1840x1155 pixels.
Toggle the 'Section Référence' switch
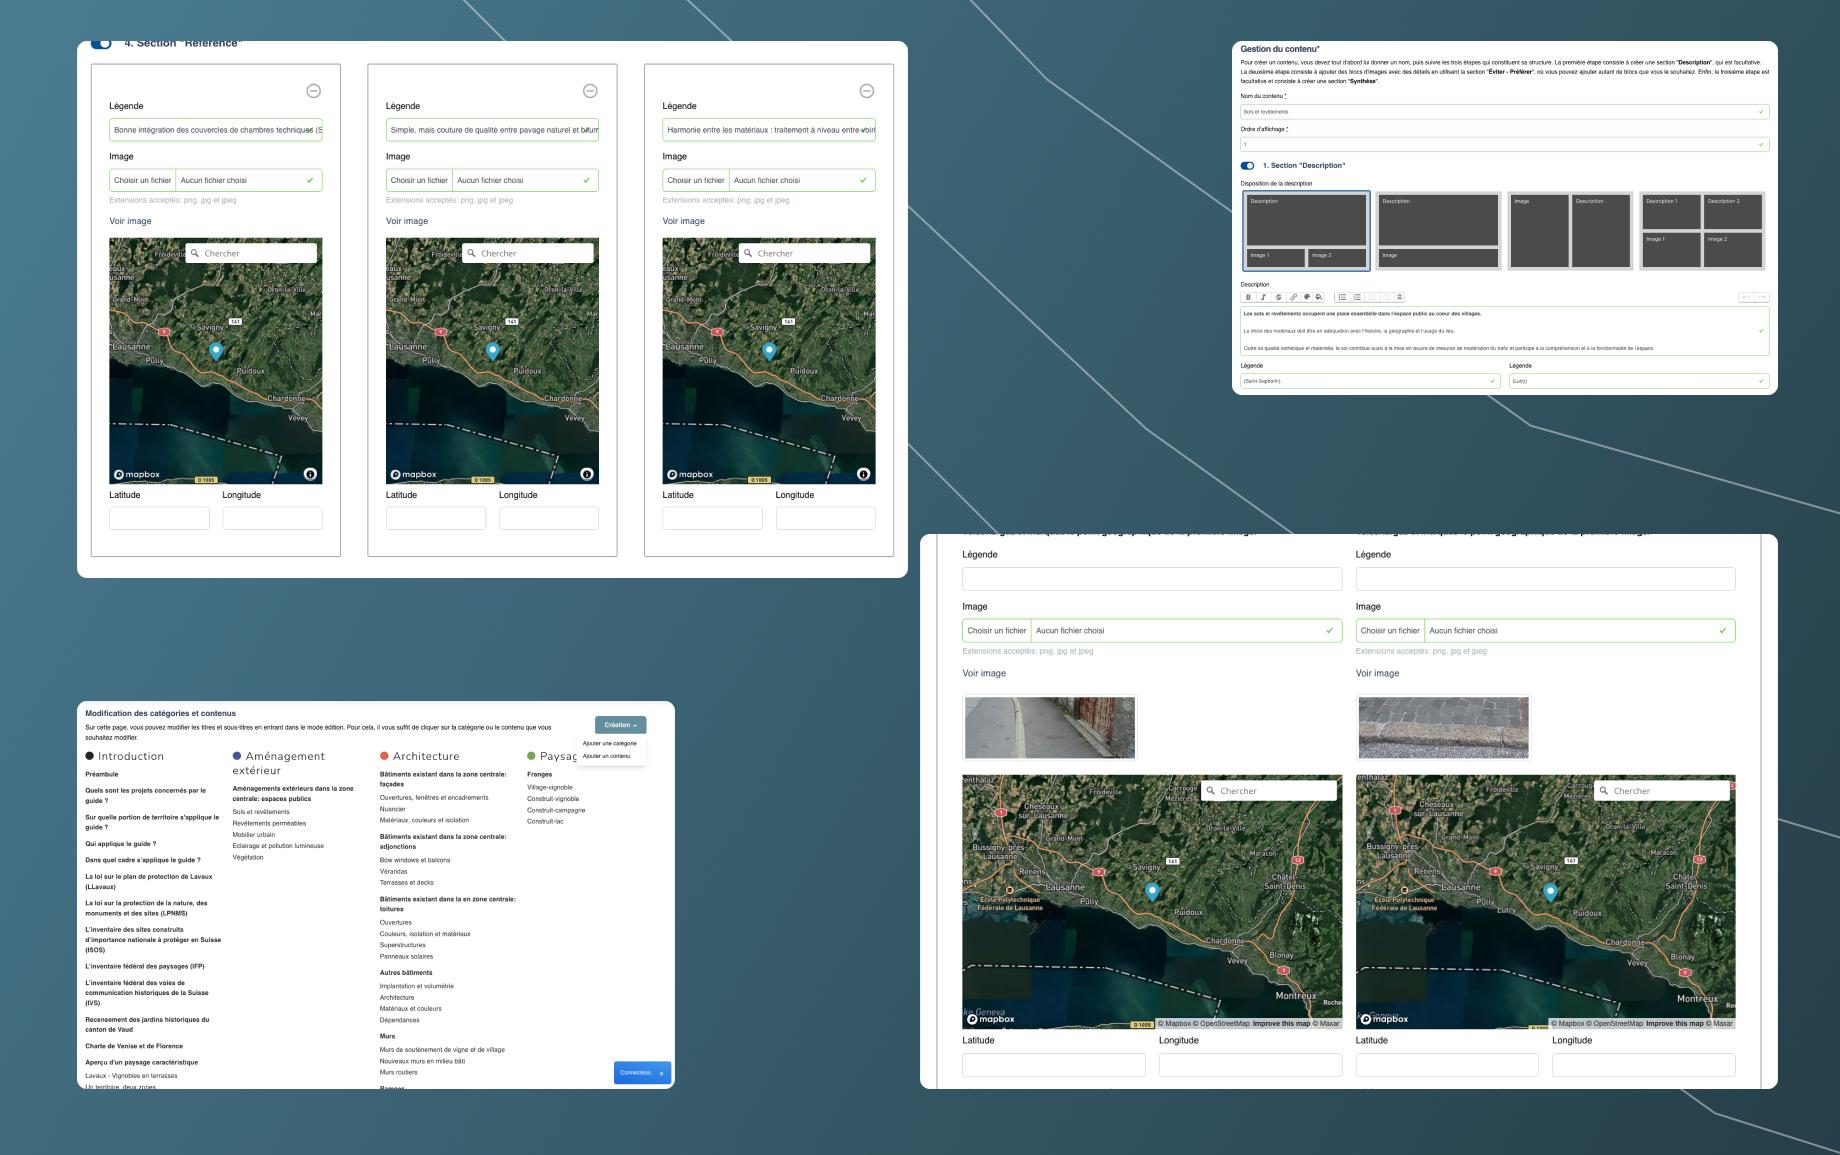point(101,44)
